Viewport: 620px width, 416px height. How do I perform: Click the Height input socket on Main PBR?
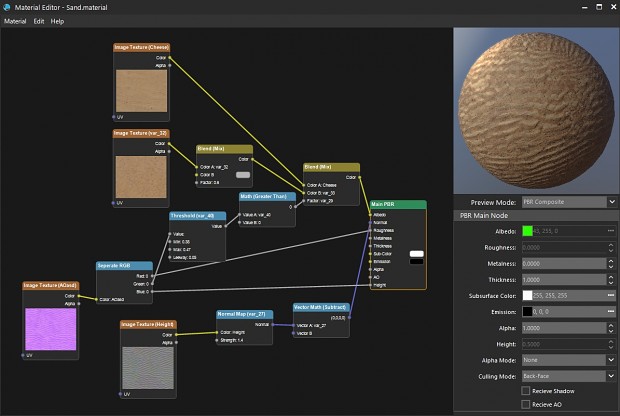pos(370,285)
